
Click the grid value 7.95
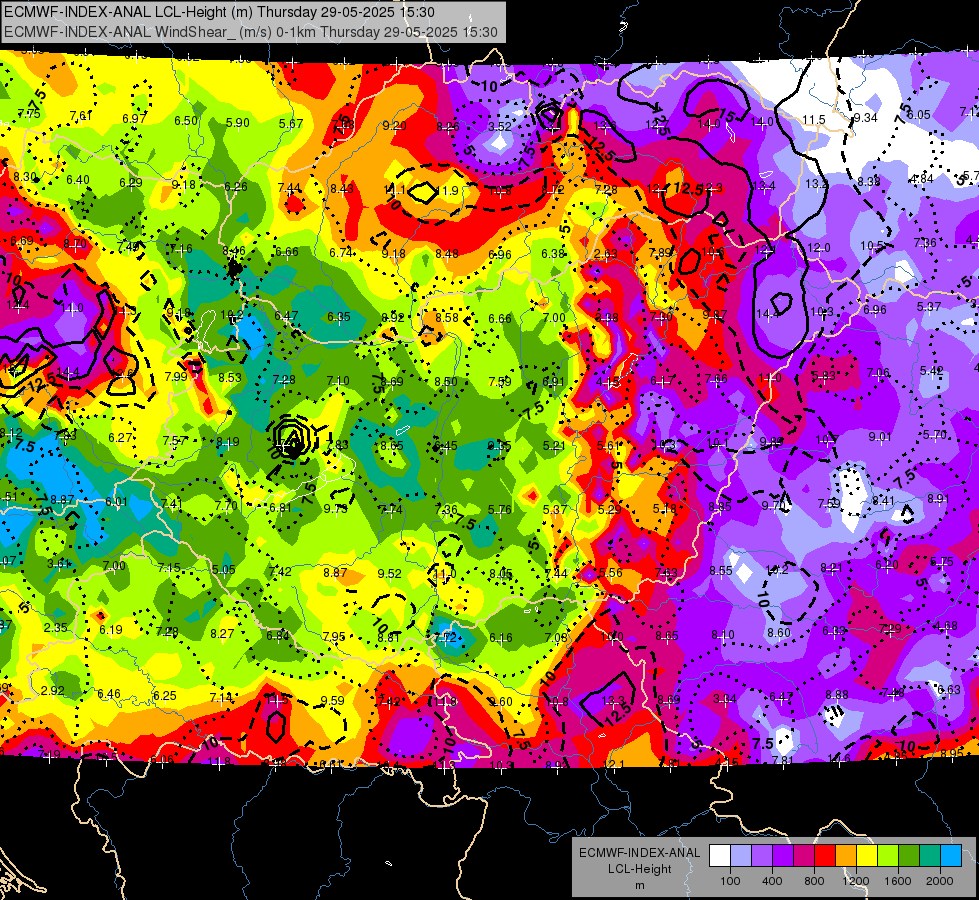point(334,636)
